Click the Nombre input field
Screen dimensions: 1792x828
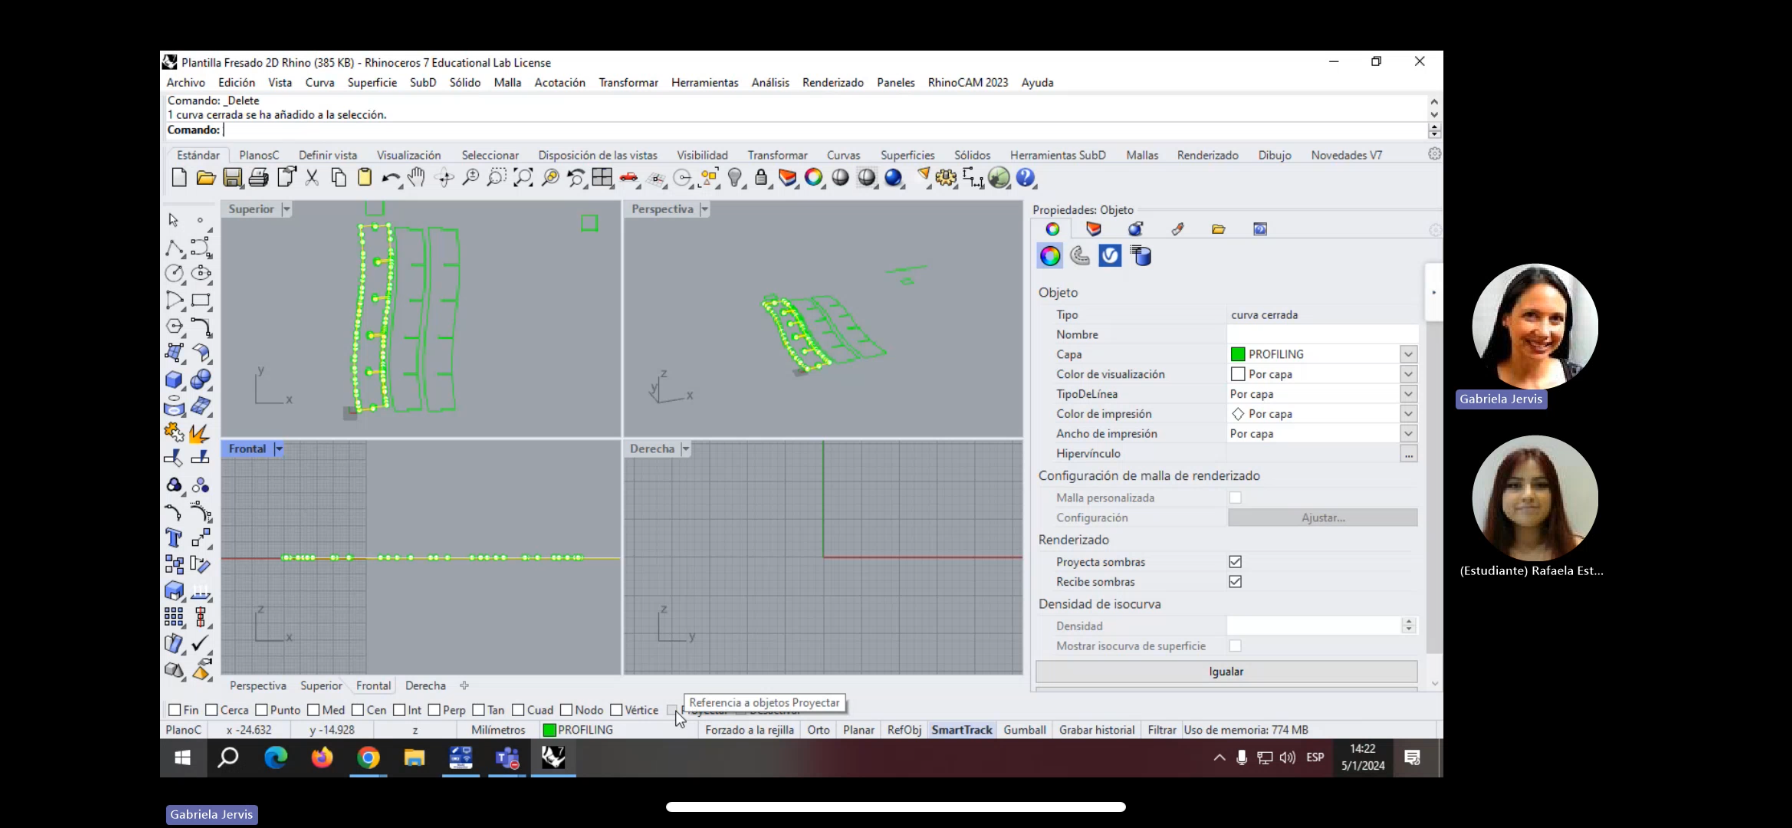tap(1321, 335)
